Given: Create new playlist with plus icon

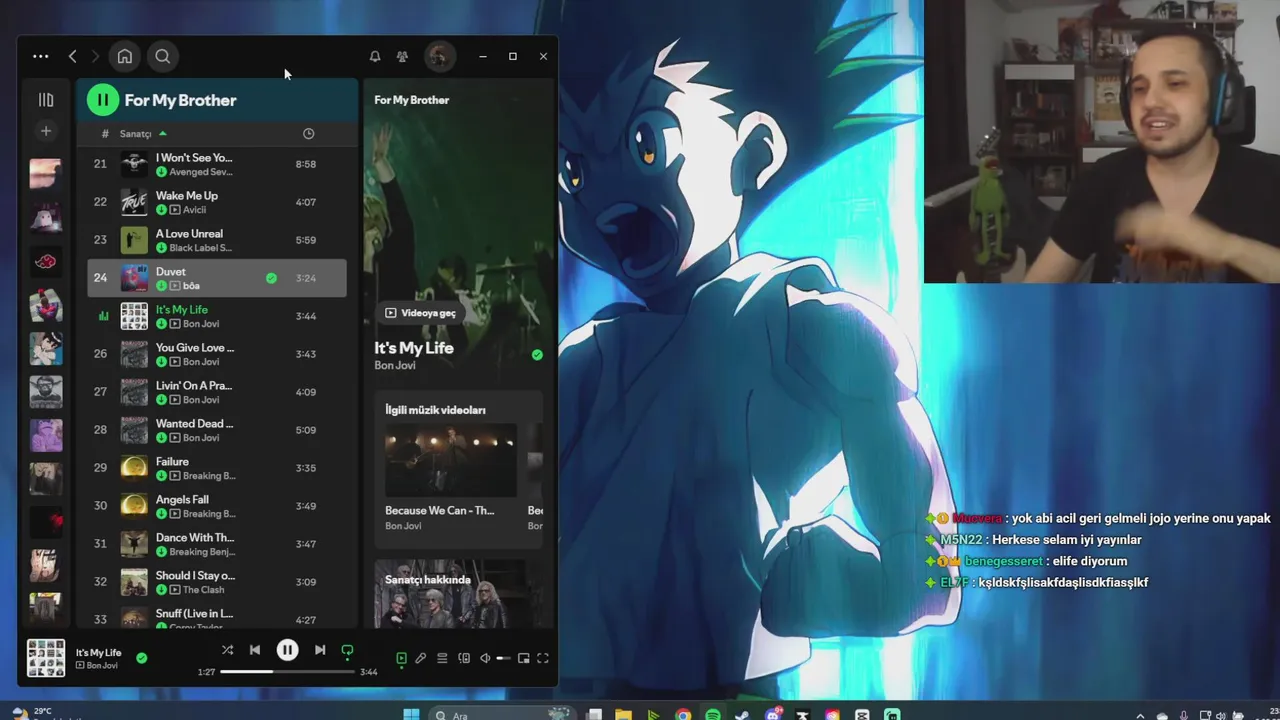Looking at the screenshot, I should coord(46,131).
